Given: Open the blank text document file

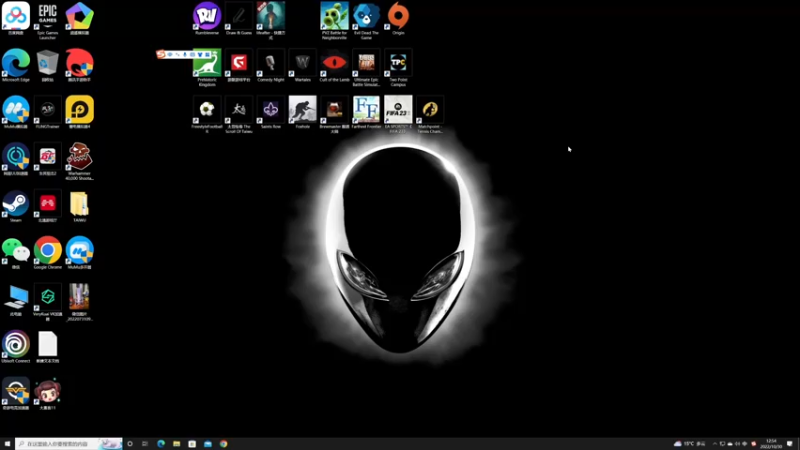Looking at the screenshot, I should tap(47, 347).
